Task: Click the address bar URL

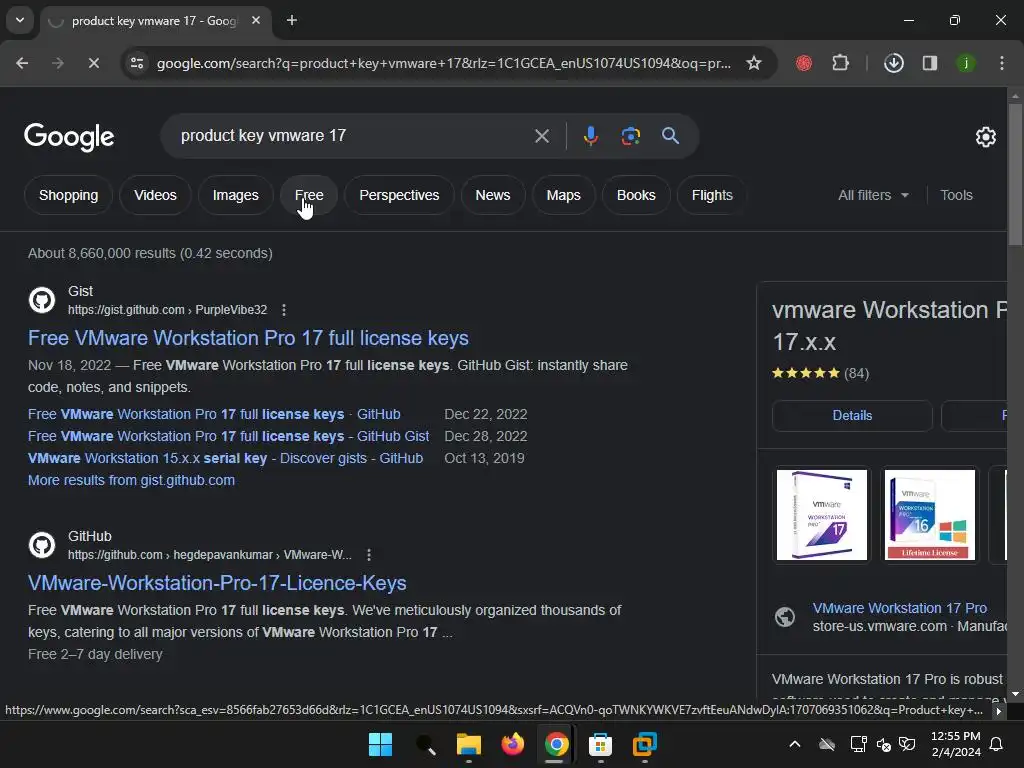Action: click(444, 63)
